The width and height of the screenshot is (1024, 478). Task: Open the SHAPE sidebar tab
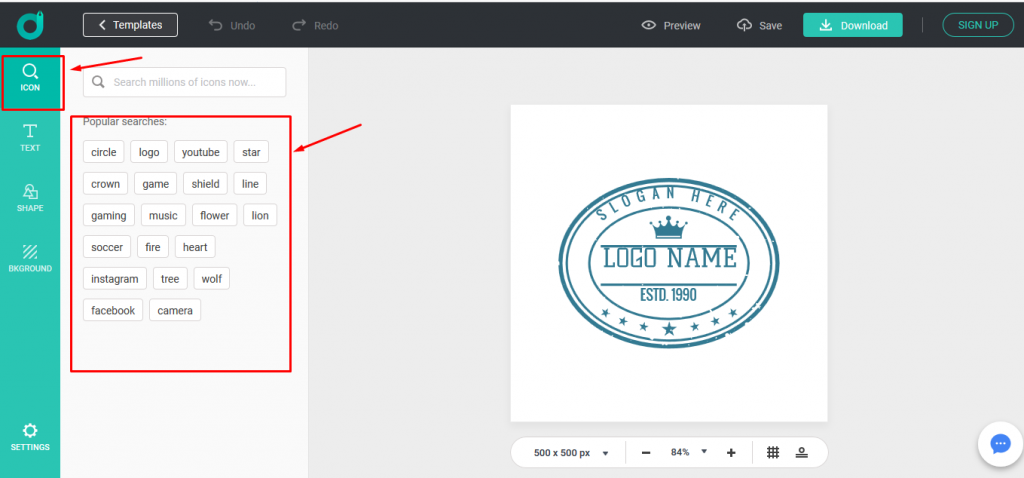30,198
